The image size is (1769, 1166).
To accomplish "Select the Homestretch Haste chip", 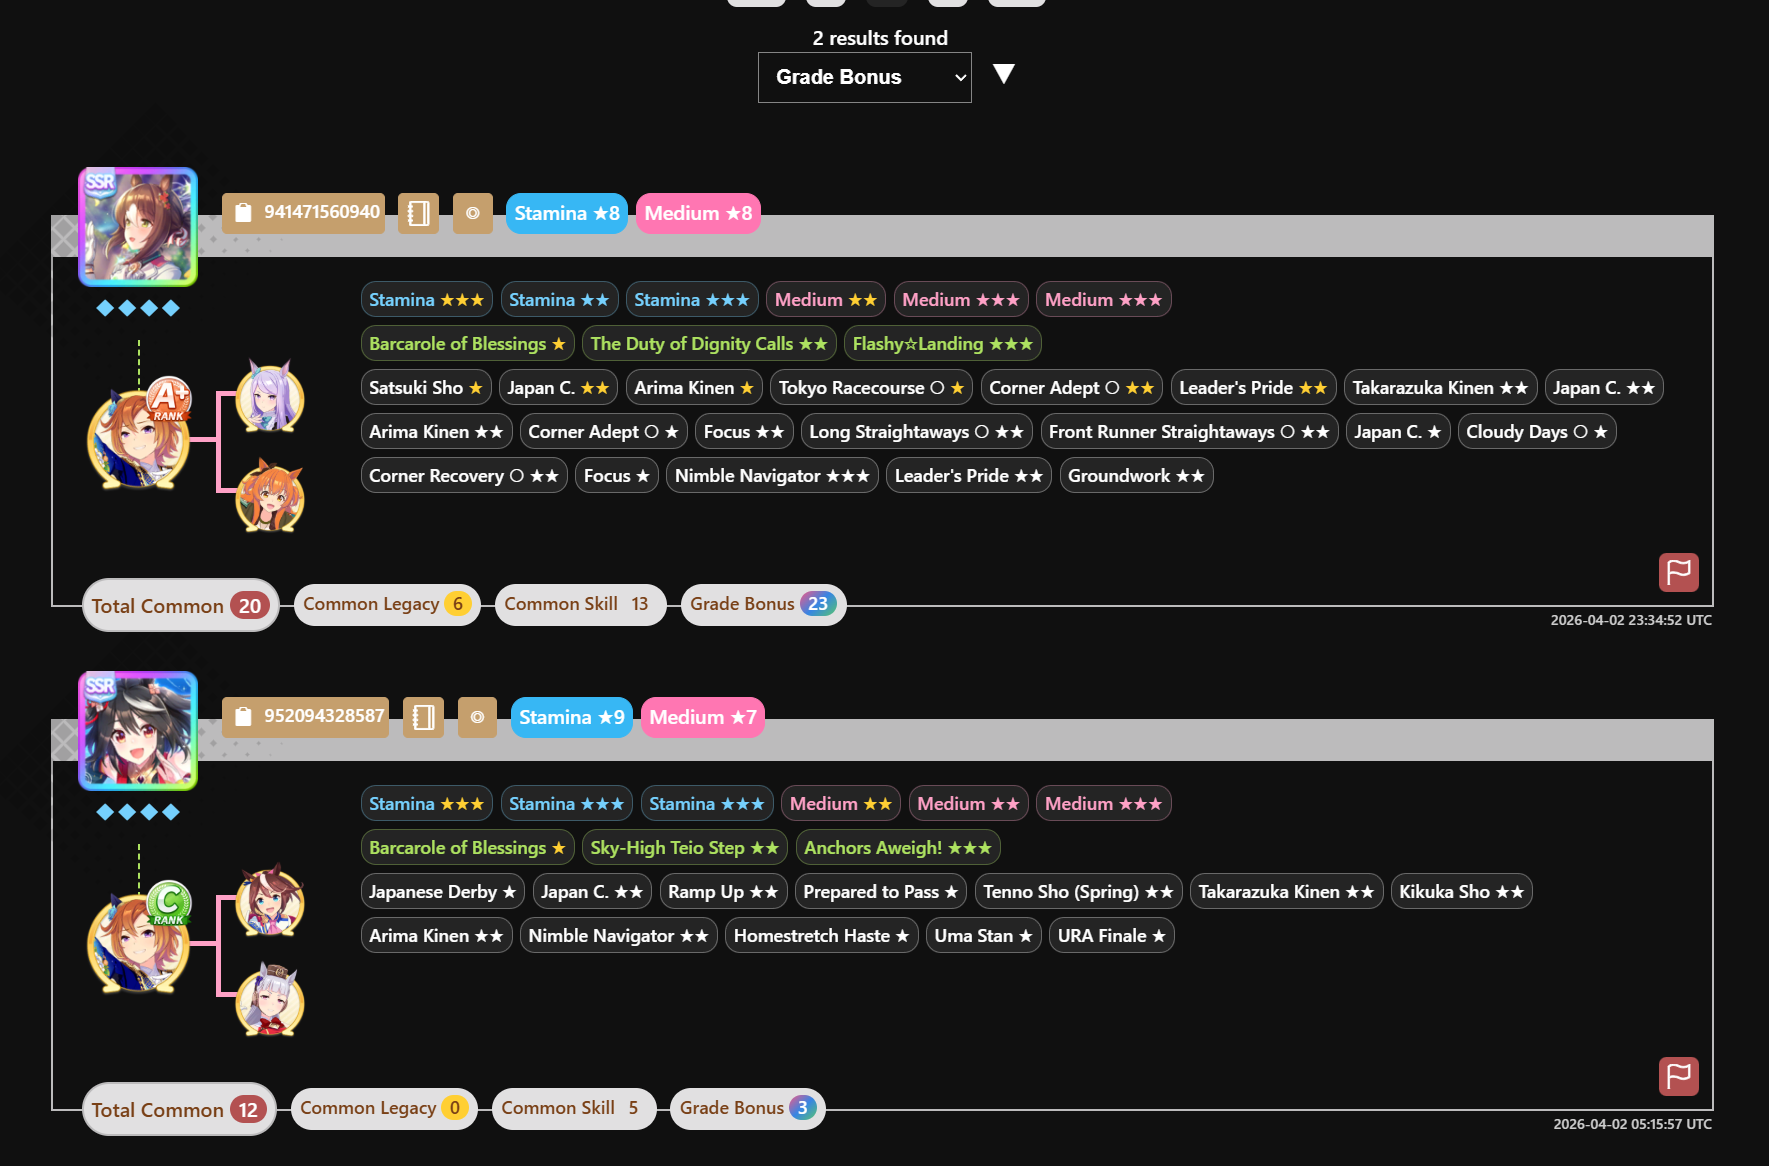I will [x=822, y=936].
